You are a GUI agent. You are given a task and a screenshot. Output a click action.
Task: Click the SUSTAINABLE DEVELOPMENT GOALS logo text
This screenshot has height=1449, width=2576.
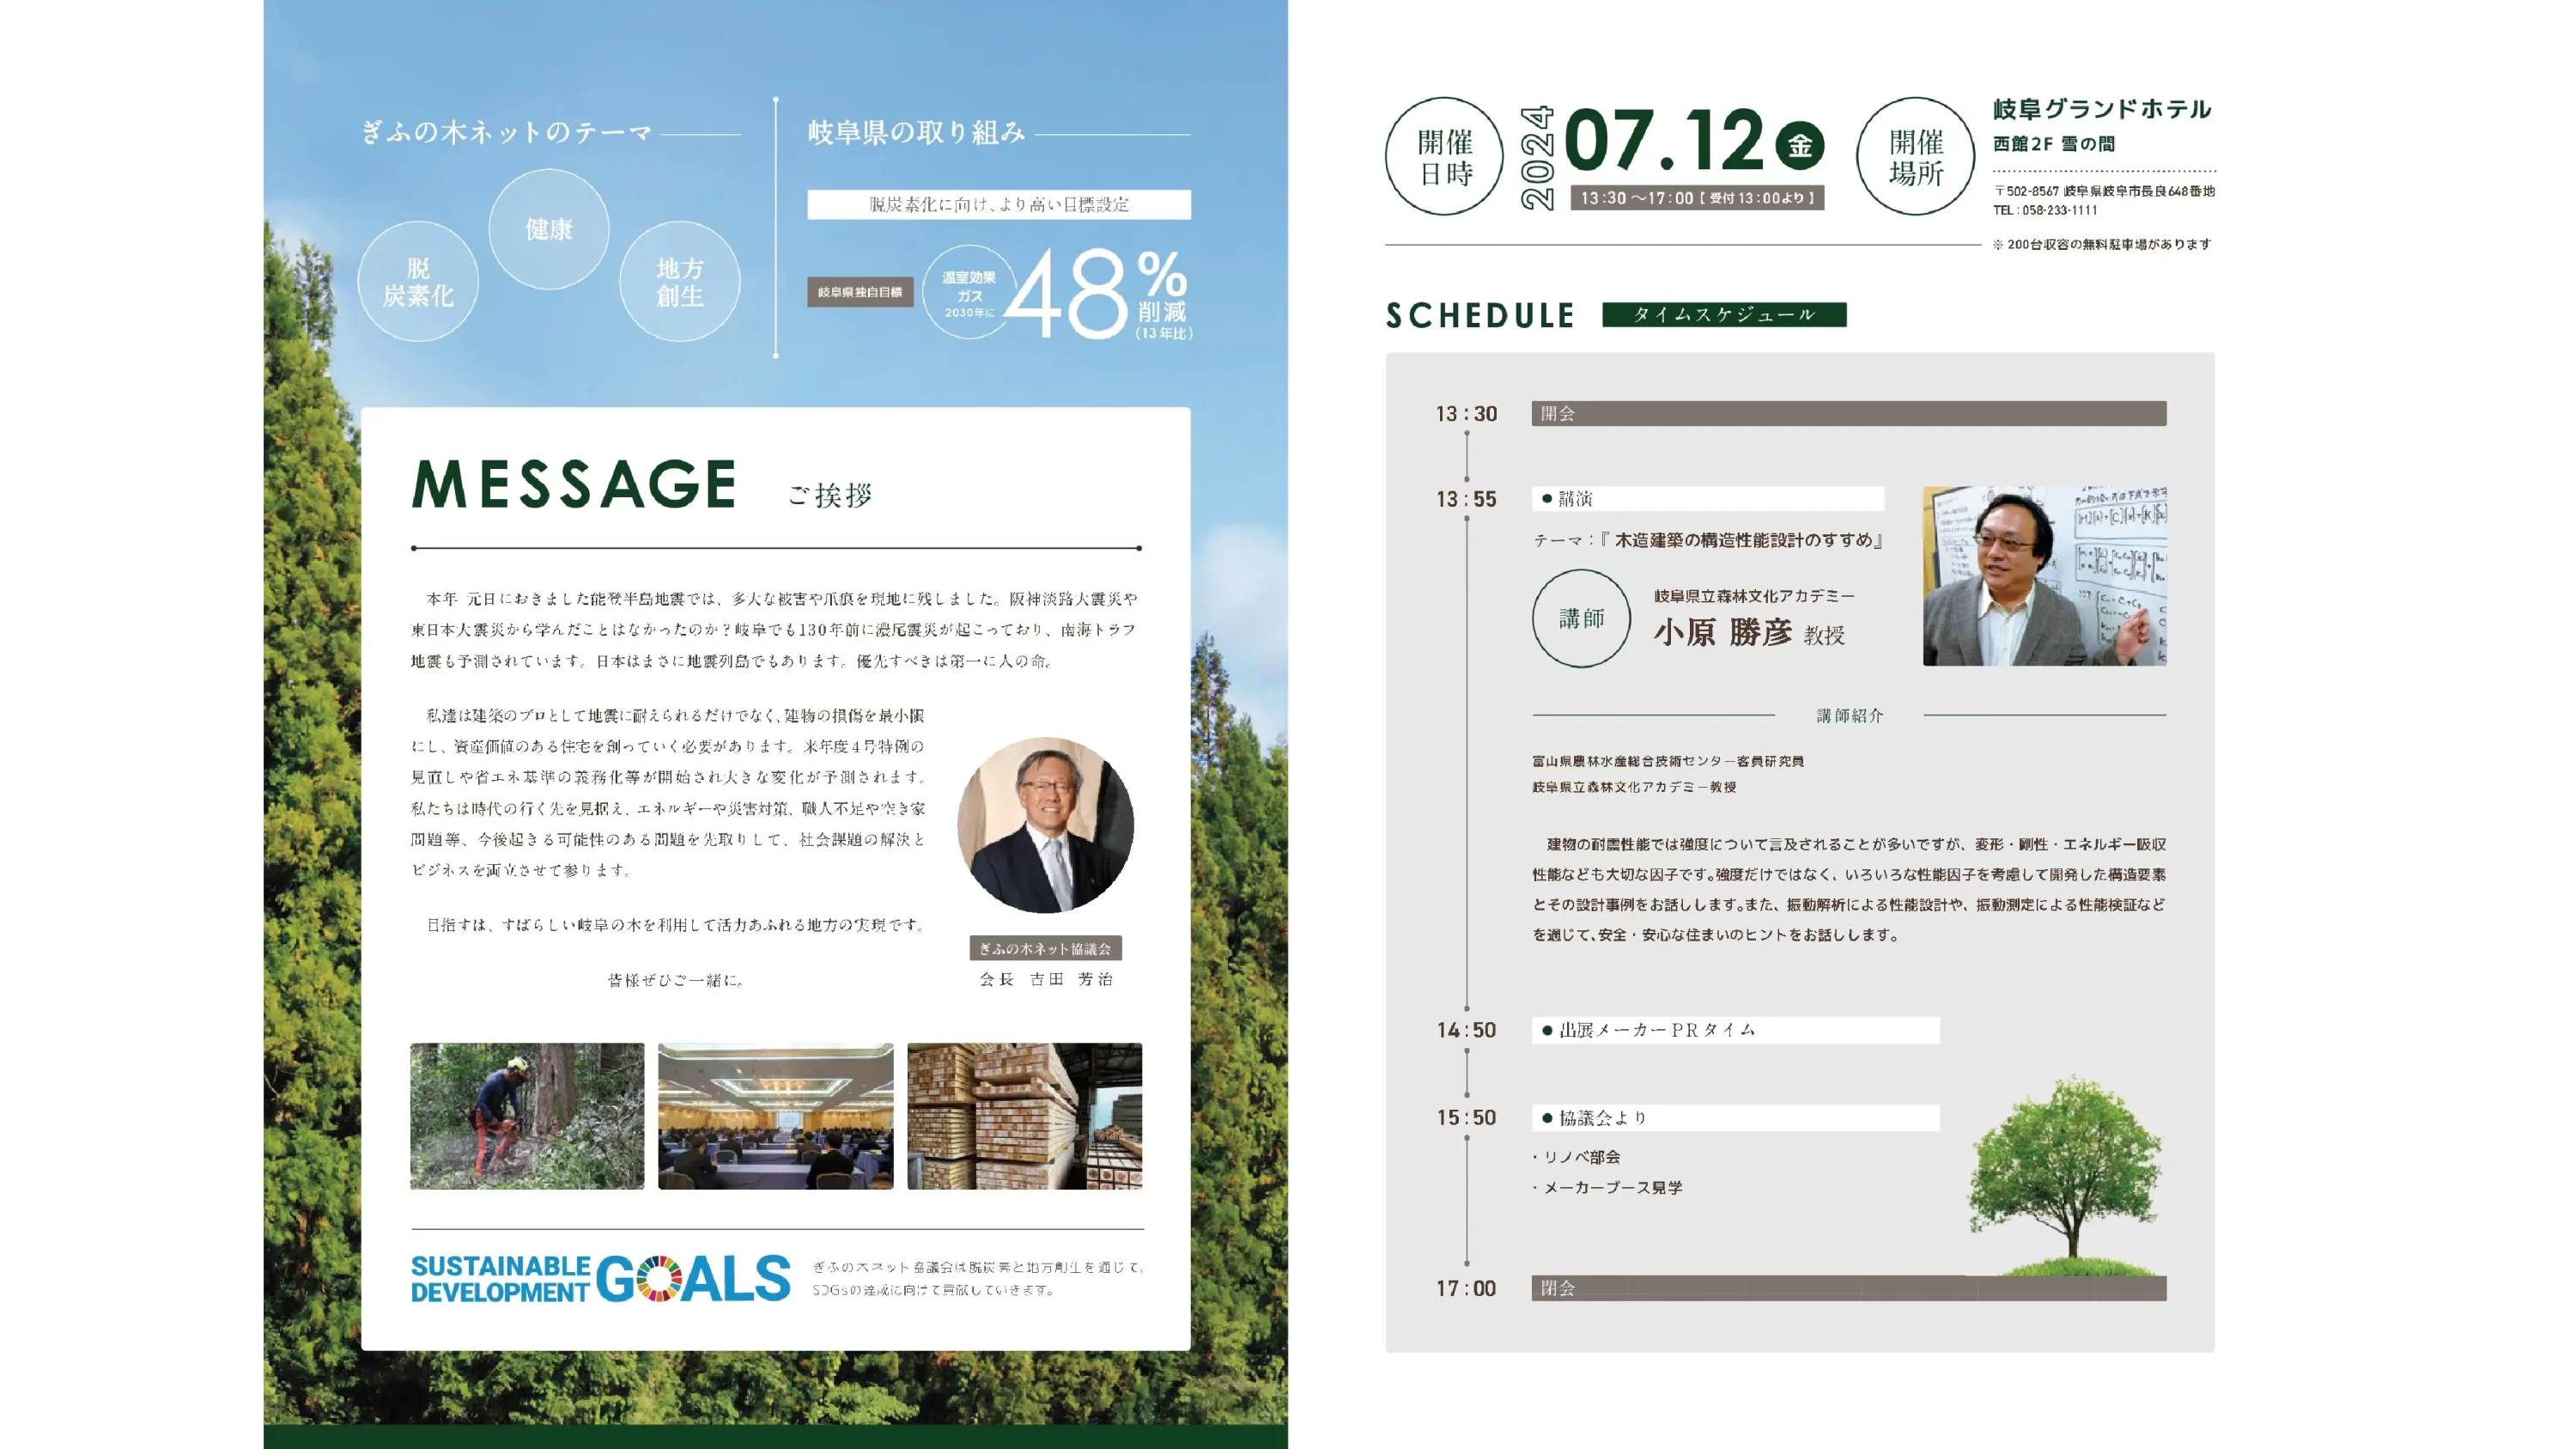[600, 1279]
